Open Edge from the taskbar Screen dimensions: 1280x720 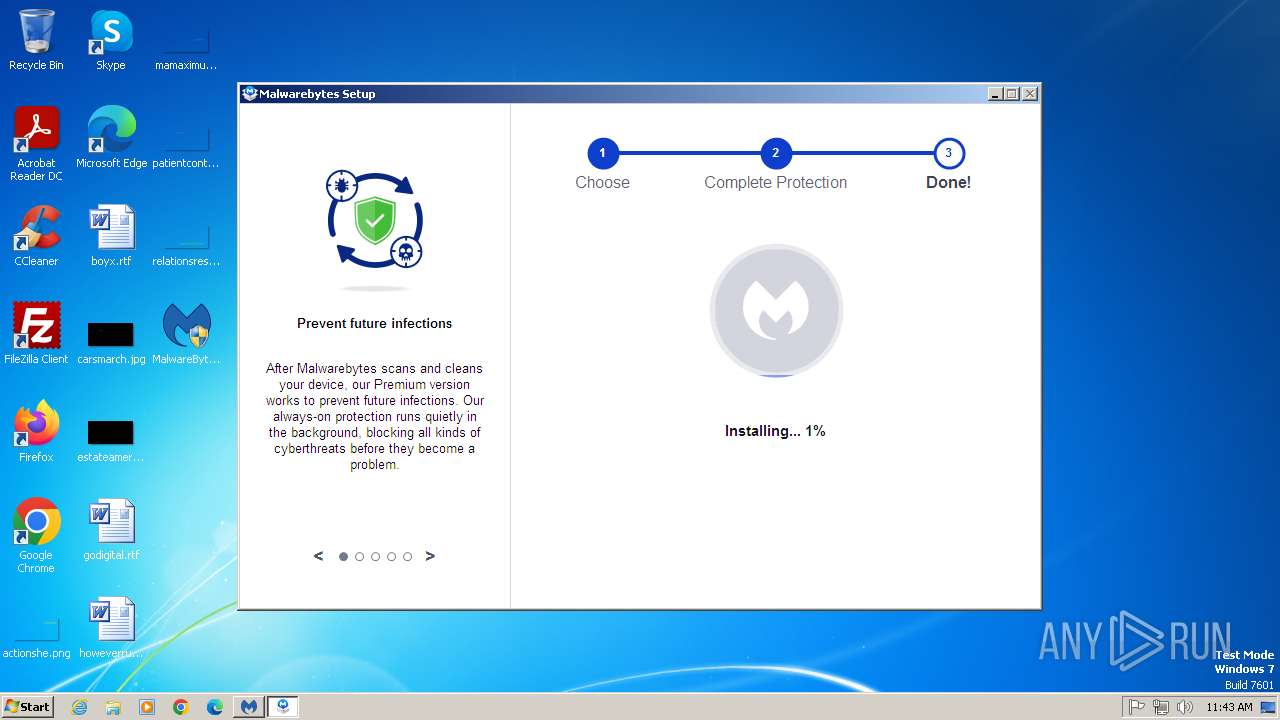[x=215, y=707]
